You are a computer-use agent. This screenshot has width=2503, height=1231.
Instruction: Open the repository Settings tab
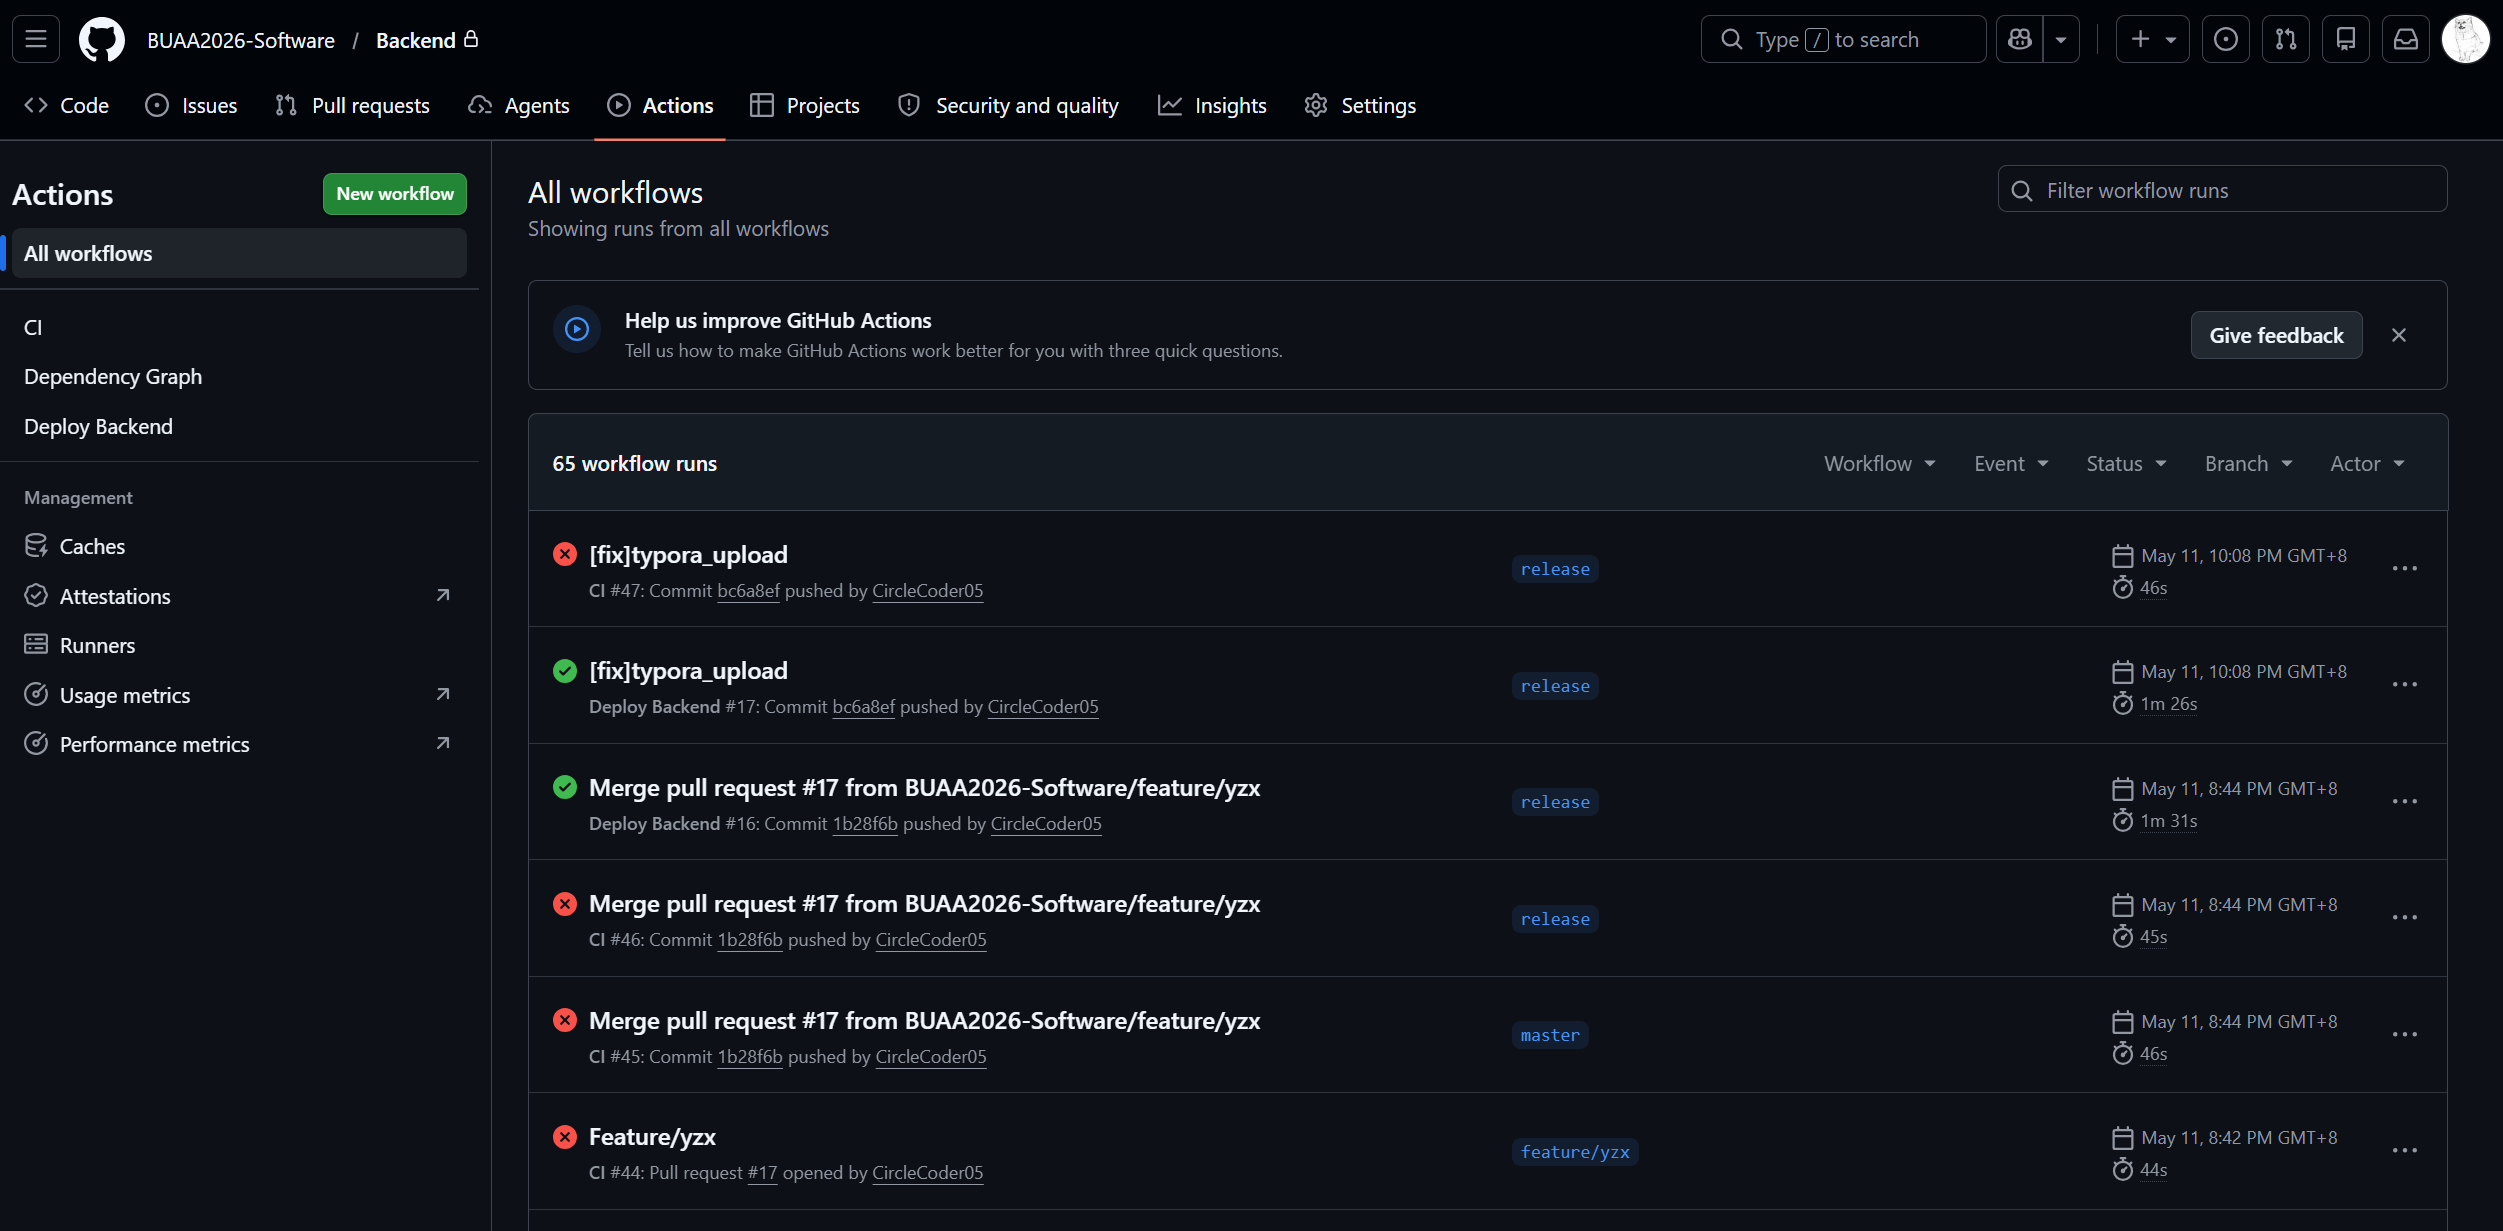point(1360,105)
